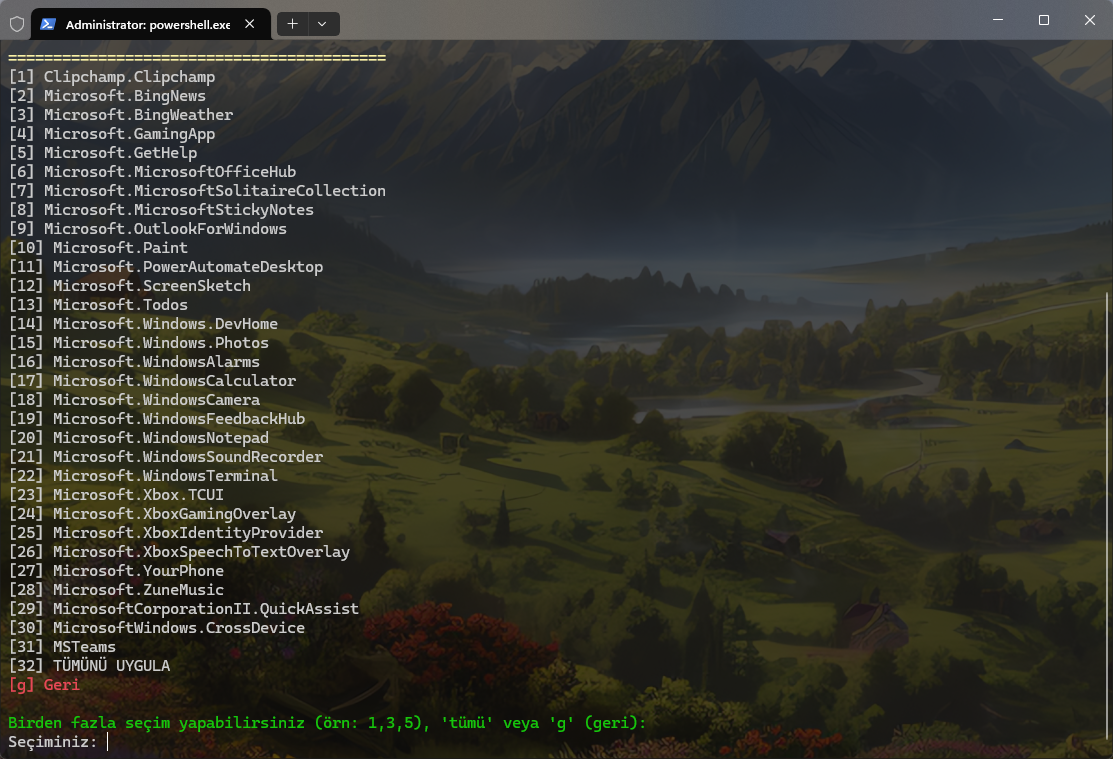Click the '[17] Microsoft.WindowsCalculator' line
The height and width of the screenshot is (759, 1113).
pyautogui.click(x=153, y=381)
